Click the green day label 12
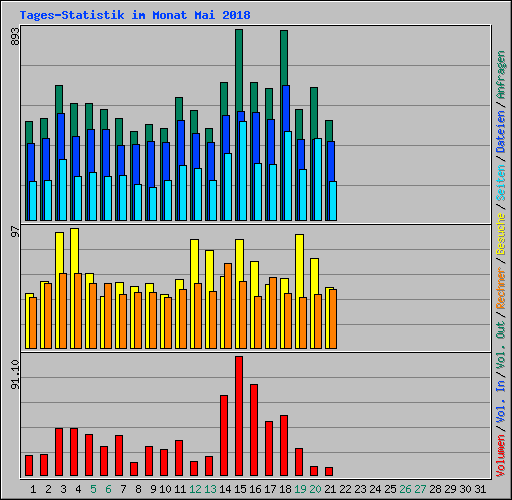Image resolution: width=512 pixels, height=500 pixels. pos(195,489)
